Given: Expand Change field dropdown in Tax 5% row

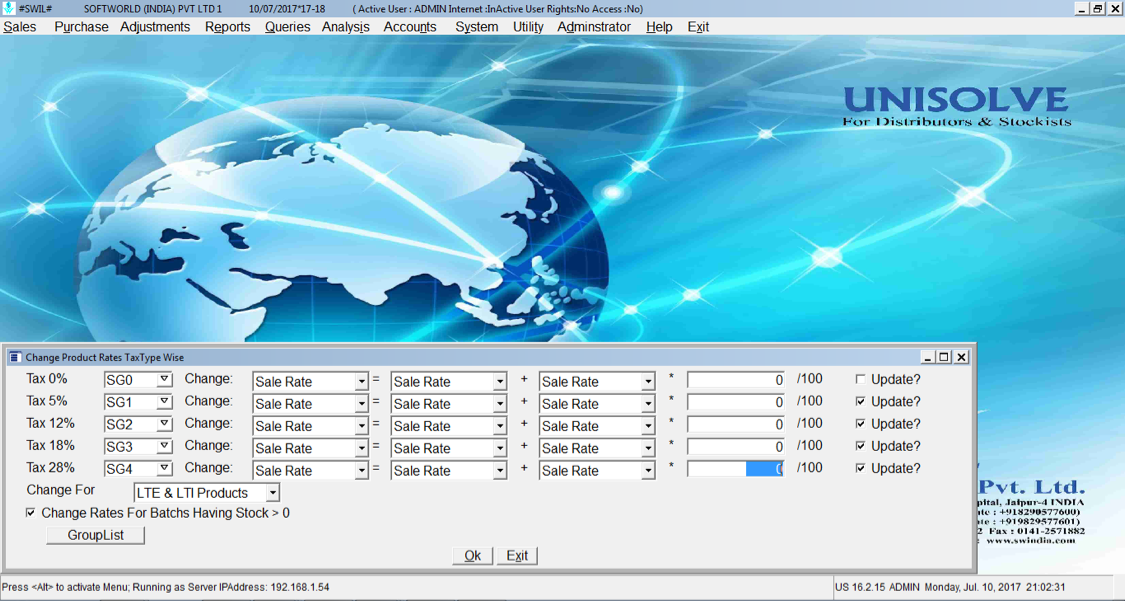Looking at the screenshot, I should [x=362, y=404].
